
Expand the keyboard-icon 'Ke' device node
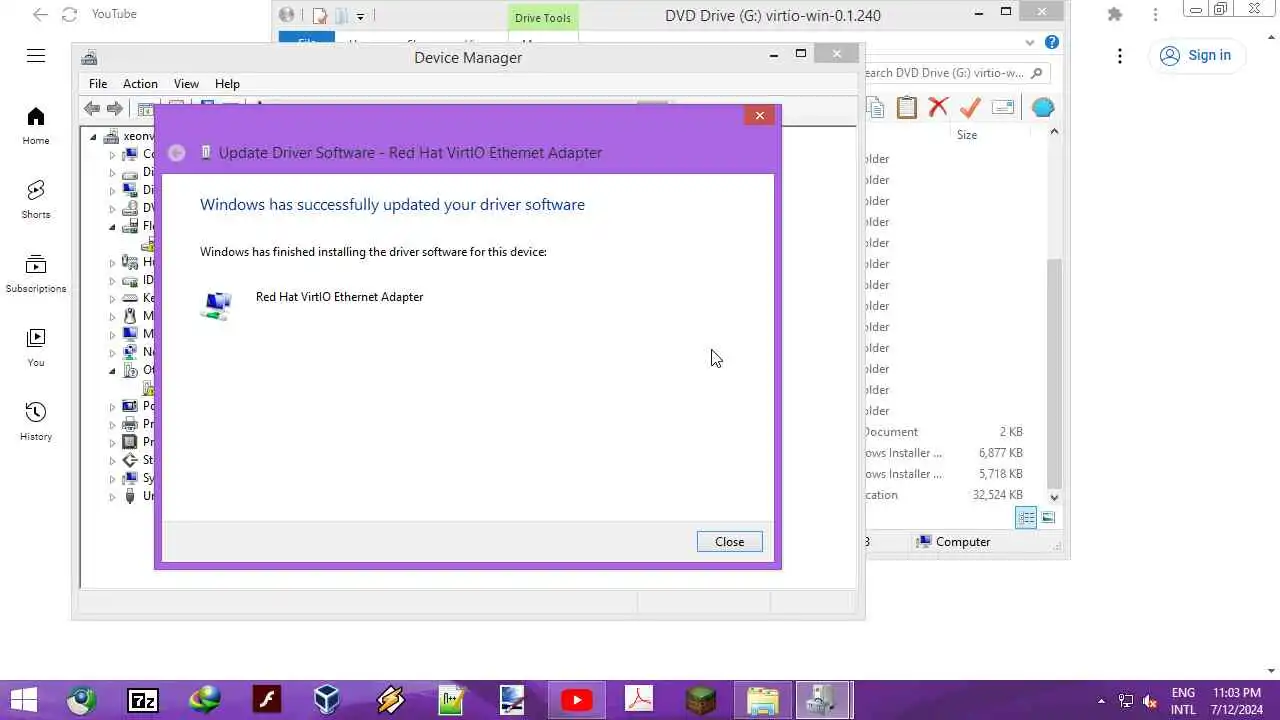coord(113,298)
